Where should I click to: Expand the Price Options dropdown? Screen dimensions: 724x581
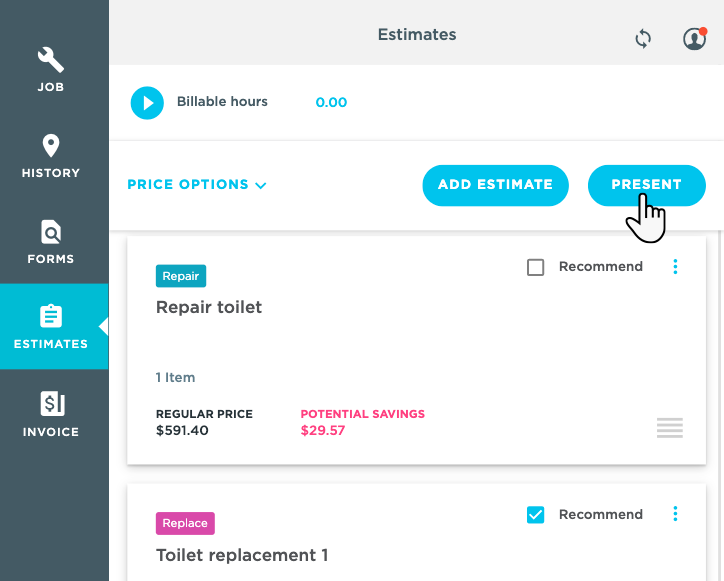pyautogui.click(x=197, y=185)
